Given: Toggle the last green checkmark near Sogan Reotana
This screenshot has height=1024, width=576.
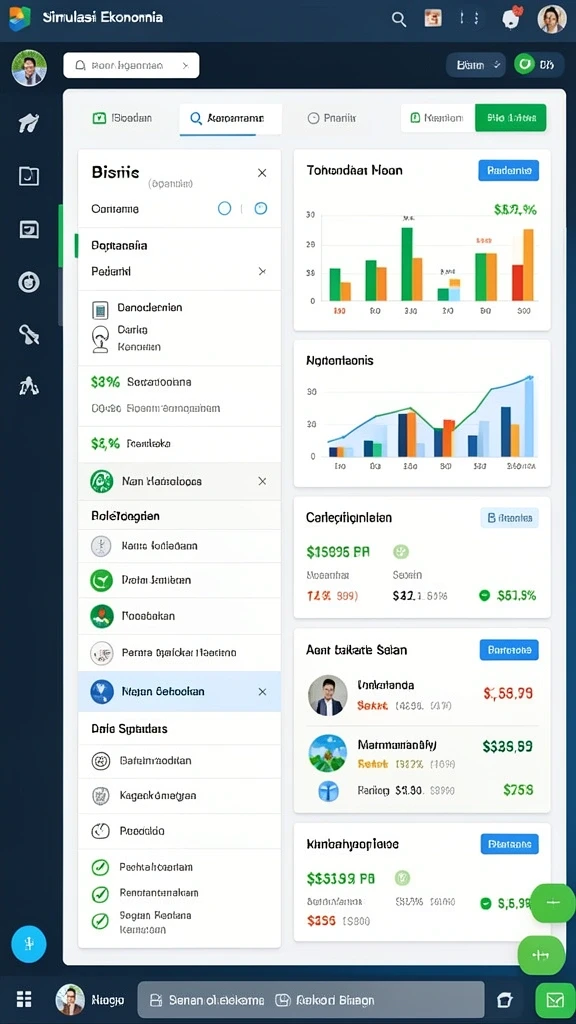Looking at the screenshot, I should pos(99,921).
